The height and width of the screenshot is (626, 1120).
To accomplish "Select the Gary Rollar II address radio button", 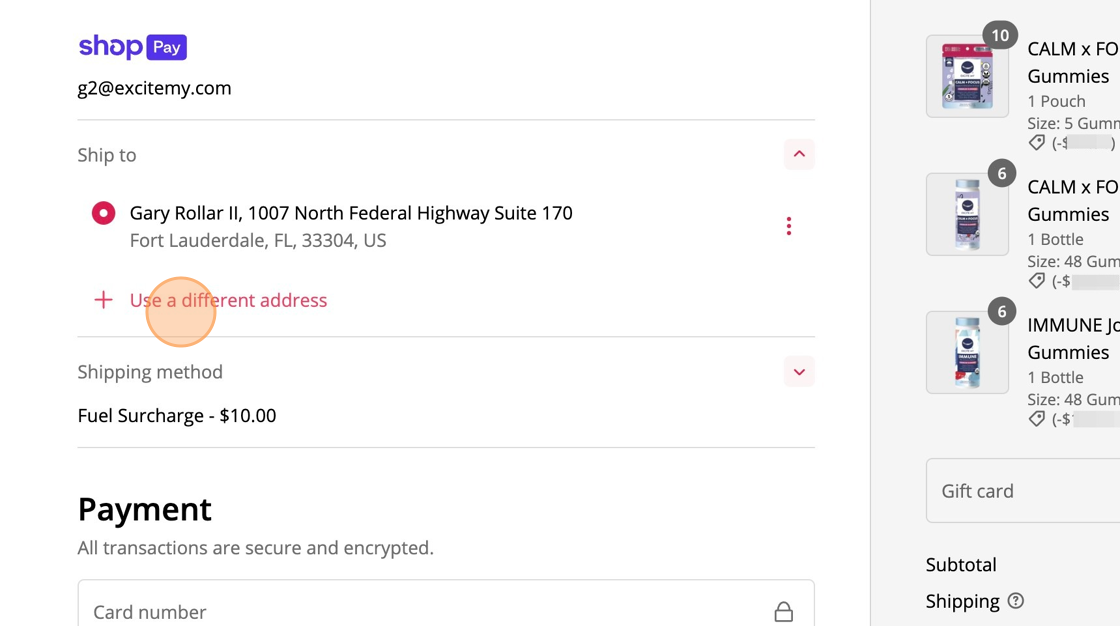I will point(104,213).
